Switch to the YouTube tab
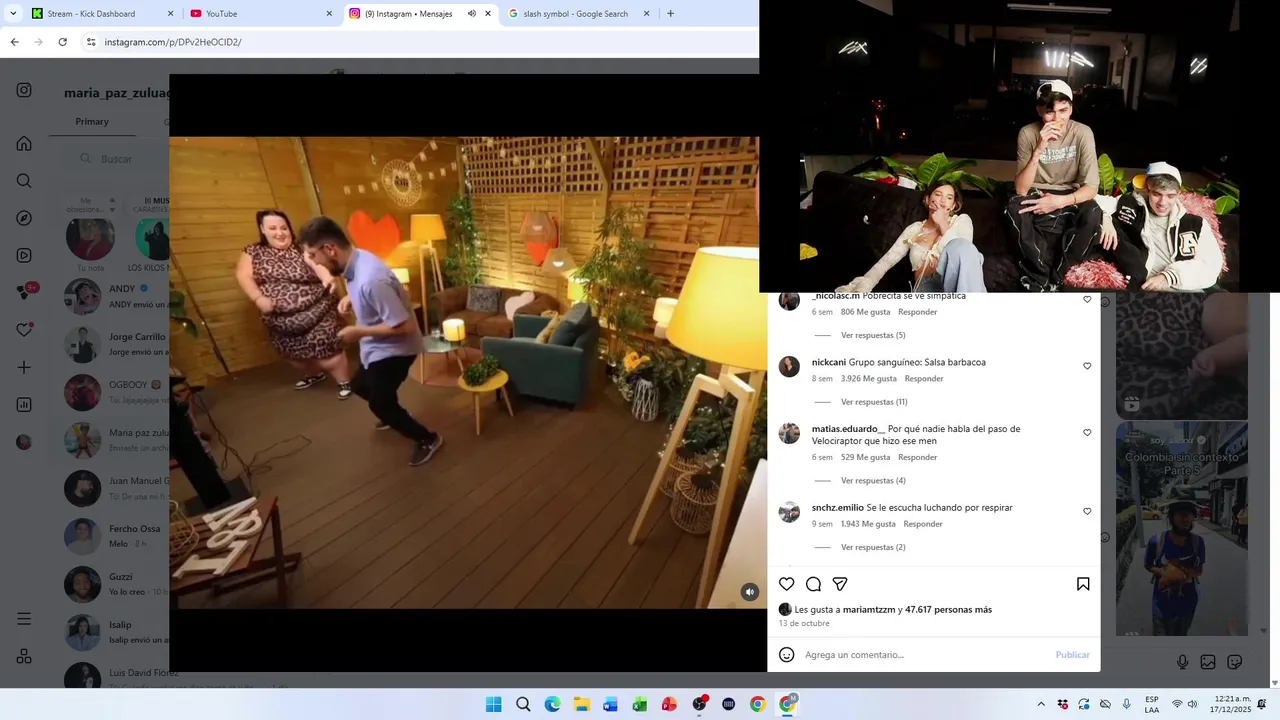 pyautogui.click(x=261, y=14)
